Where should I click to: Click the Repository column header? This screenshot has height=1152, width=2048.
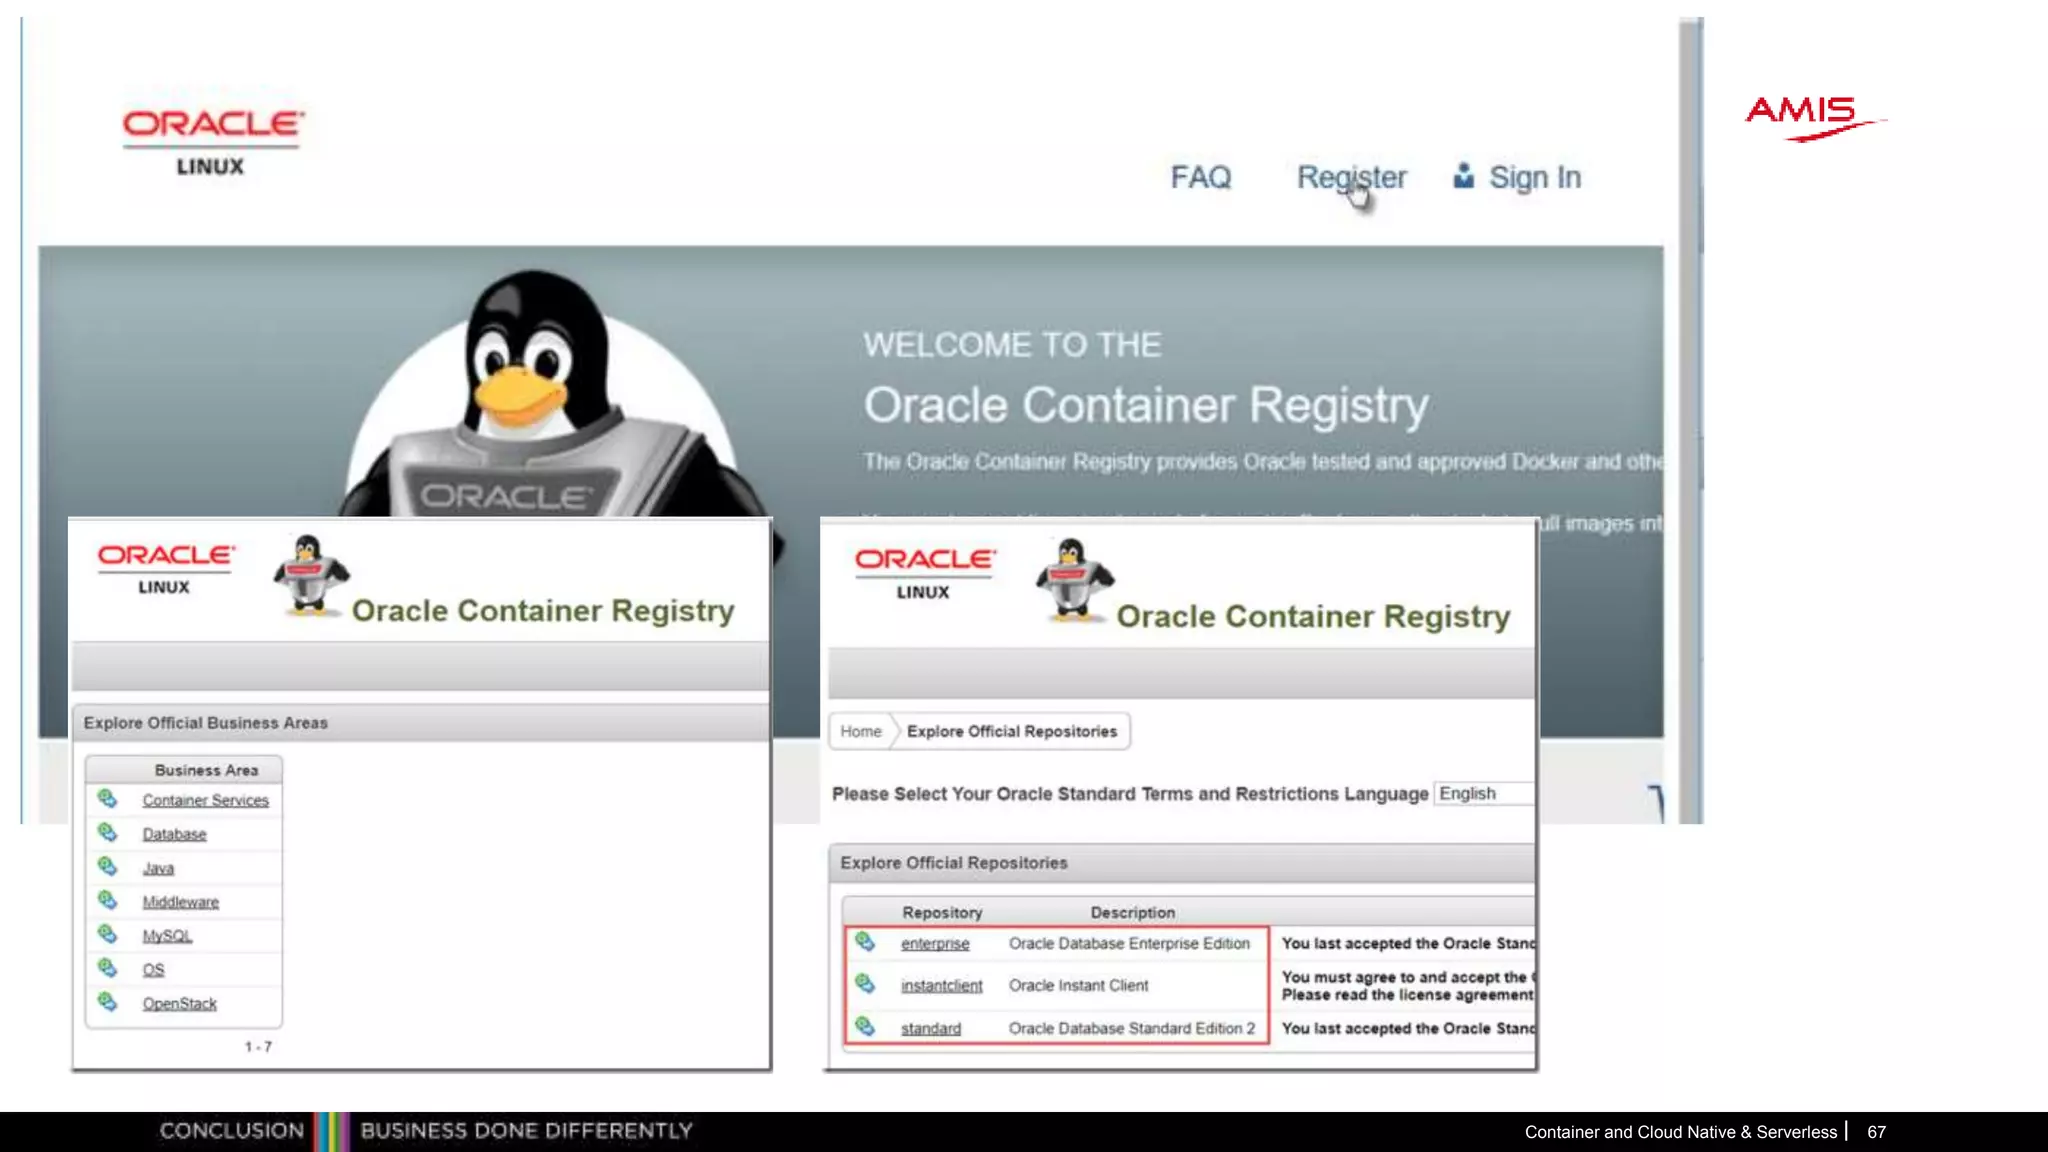pos(942,913)
